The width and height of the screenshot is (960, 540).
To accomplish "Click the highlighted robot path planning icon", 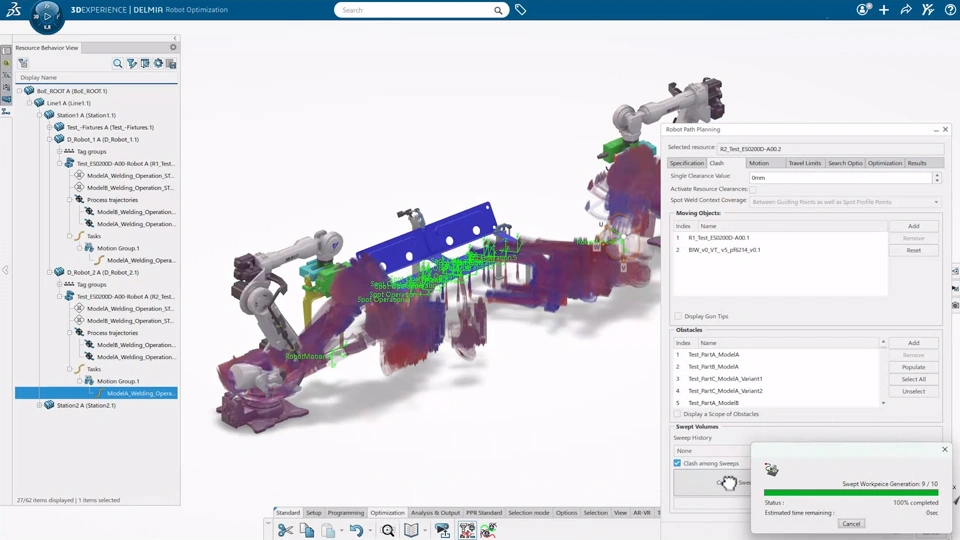I will (467, 530).
